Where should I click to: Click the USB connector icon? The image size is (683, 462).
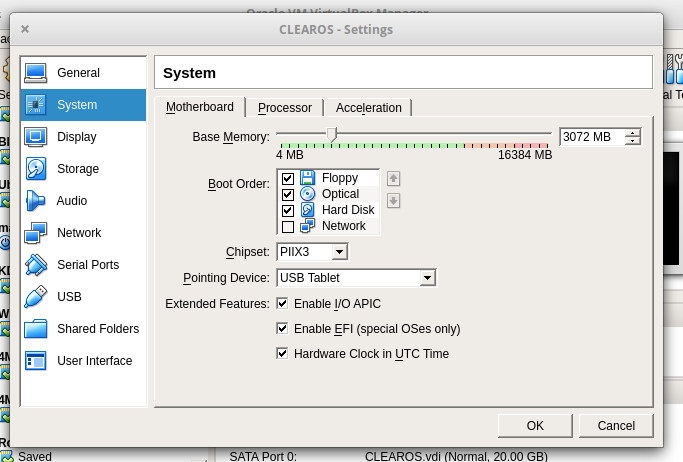36,297
